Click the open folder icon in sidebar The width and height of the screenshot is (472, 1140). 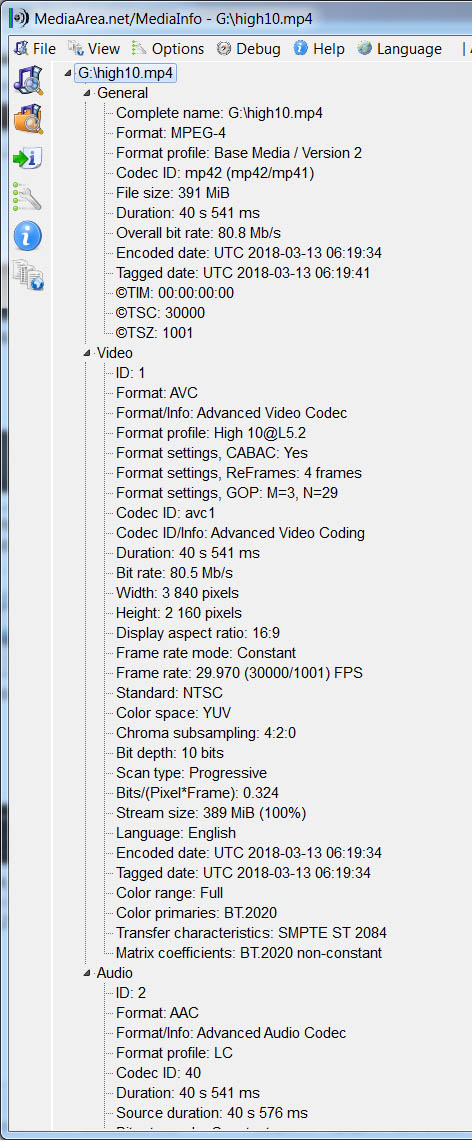(28, 119)
